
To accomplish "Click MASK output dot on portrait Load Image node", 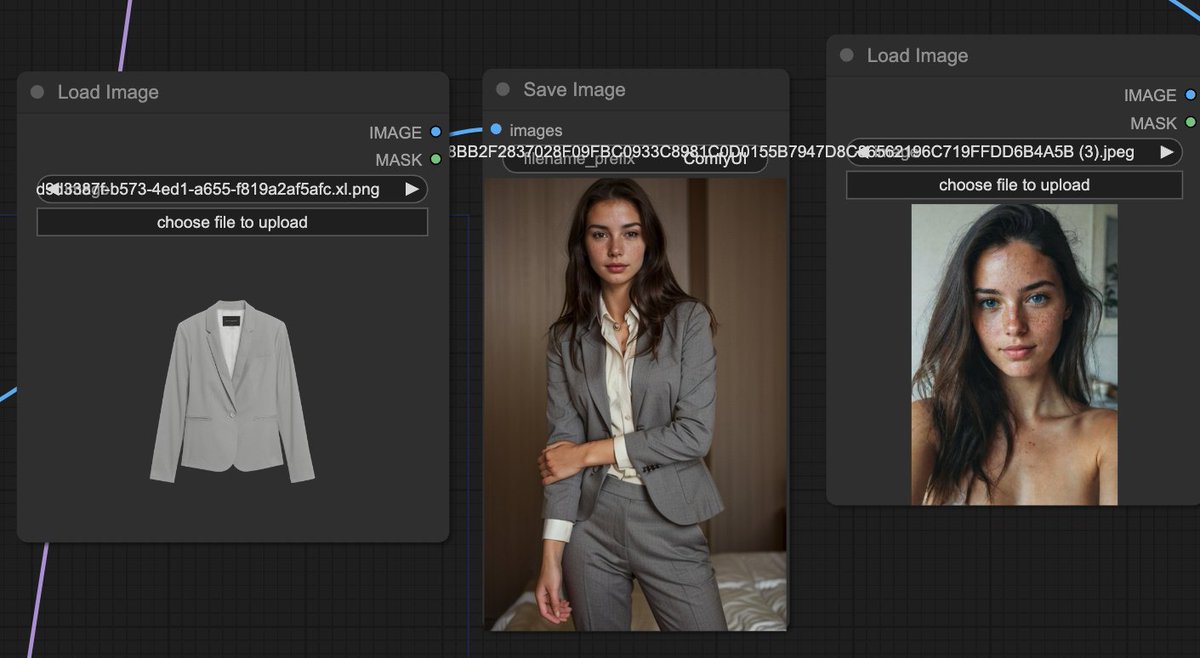I will (x=1190, y=122).
